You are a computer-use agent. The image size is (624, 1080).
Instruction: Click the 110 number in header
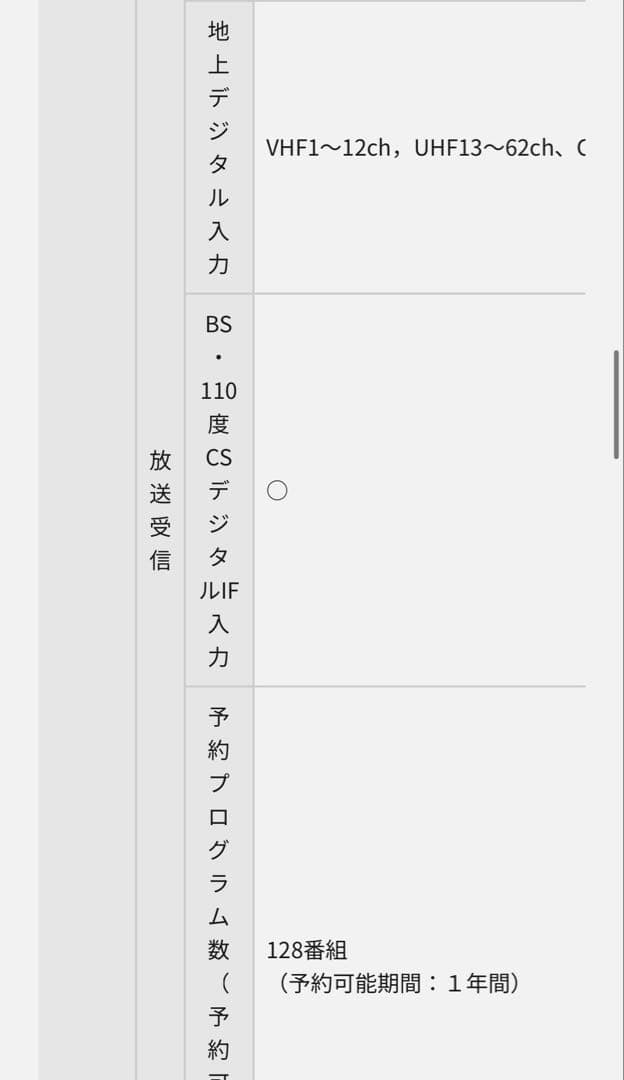pos(219,390)
